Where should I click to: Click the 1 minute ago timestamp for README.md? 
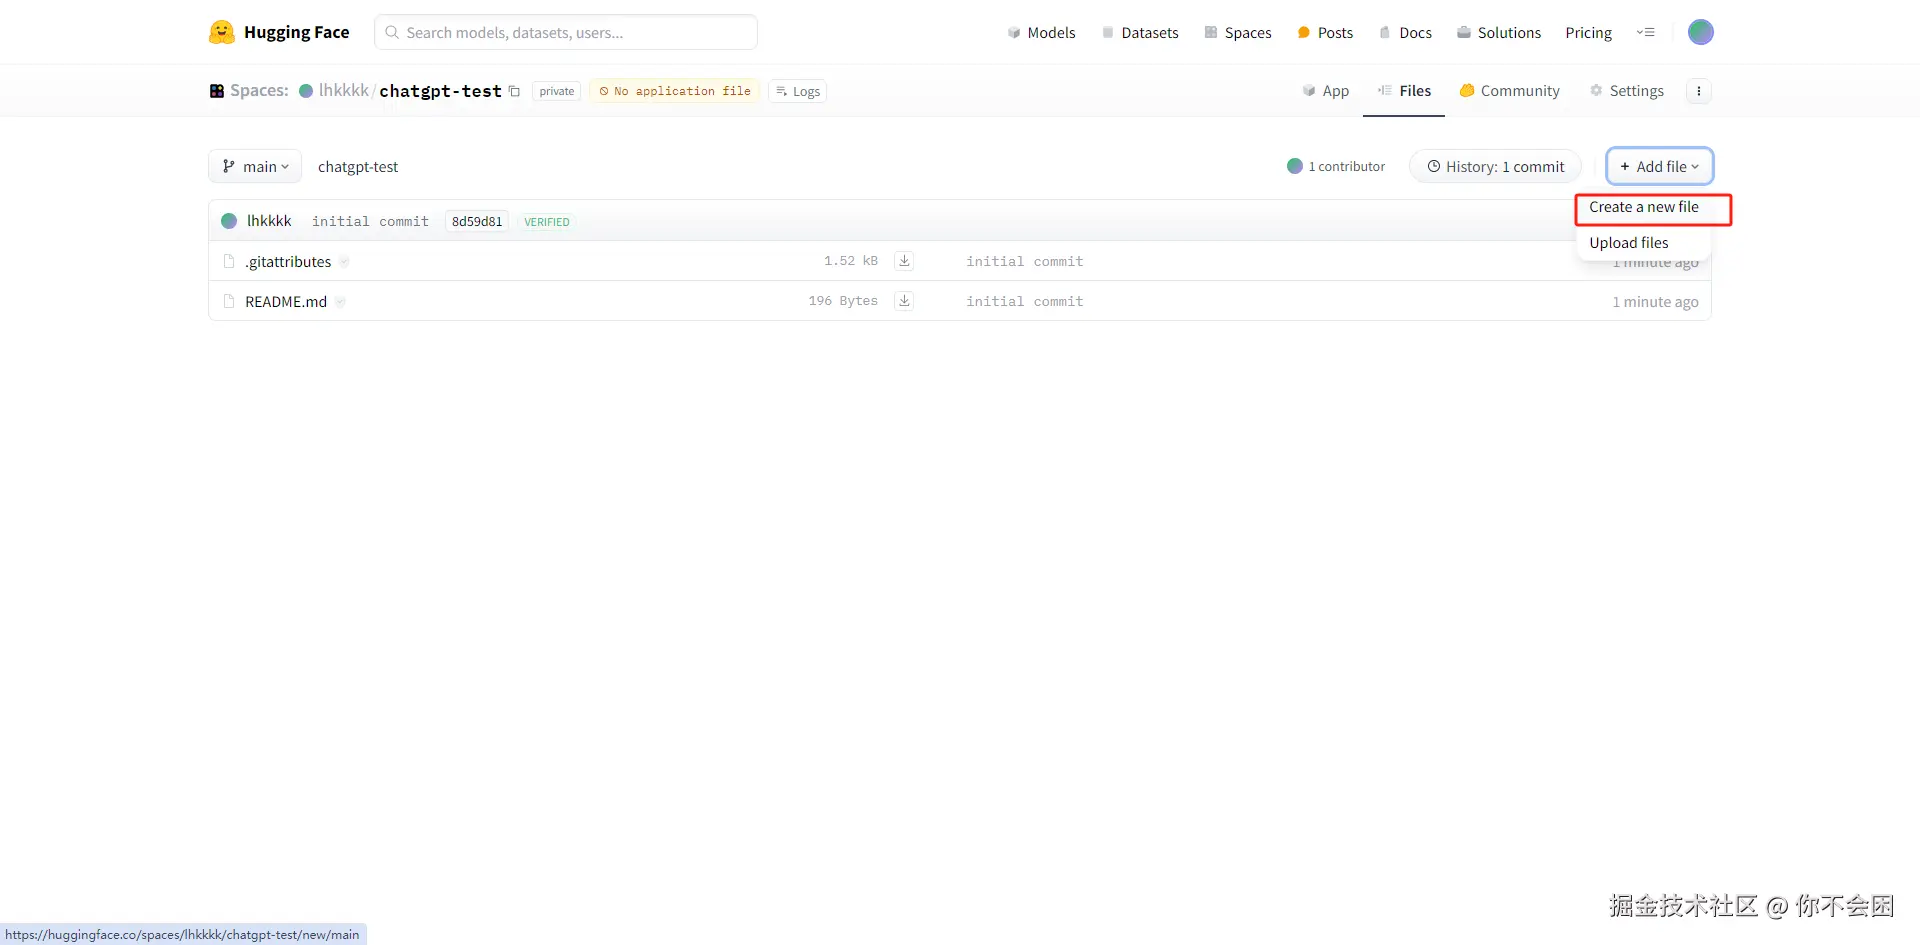[1655, 301]
